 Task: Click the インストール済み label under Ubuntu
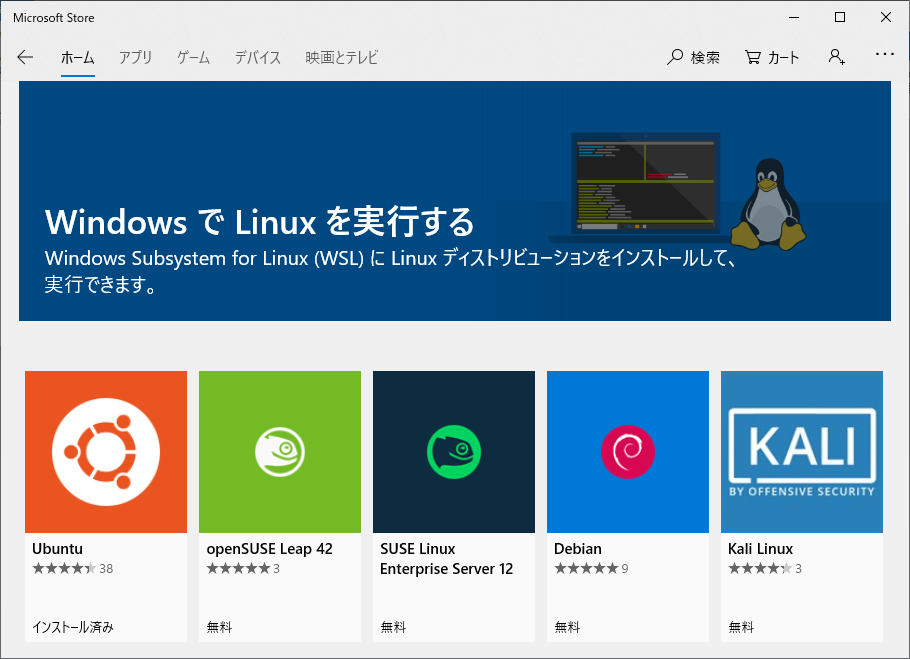point(73,627)
